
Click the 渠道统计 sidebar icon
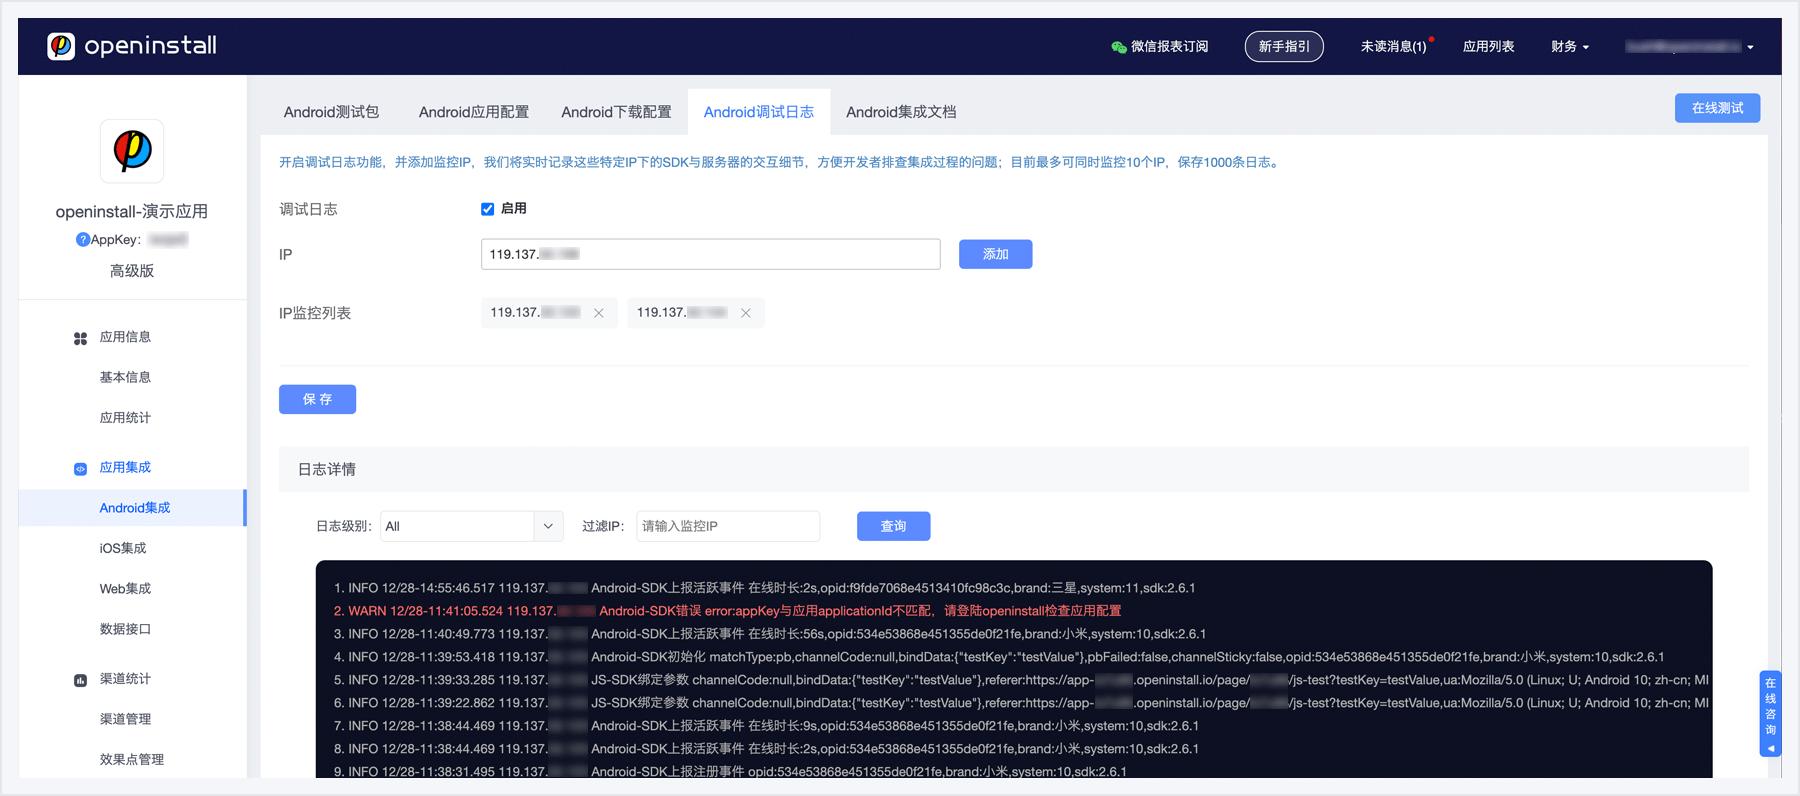click(80, 680)
